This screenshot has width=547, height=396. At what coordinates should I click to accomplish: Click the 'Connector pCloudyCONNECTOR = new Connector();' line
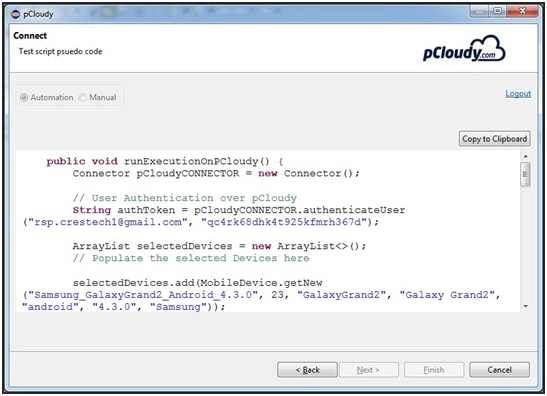pyautogui.click(x=216, y=173)
